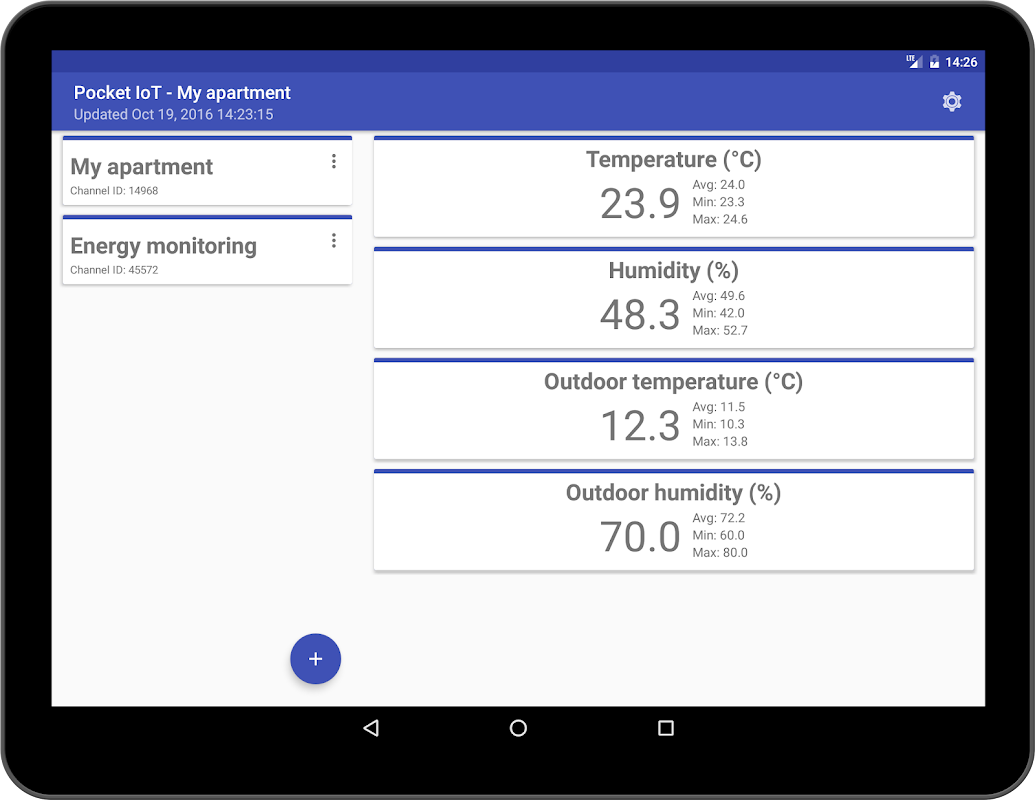Open the Humidity (%) card

pos(674,298)
